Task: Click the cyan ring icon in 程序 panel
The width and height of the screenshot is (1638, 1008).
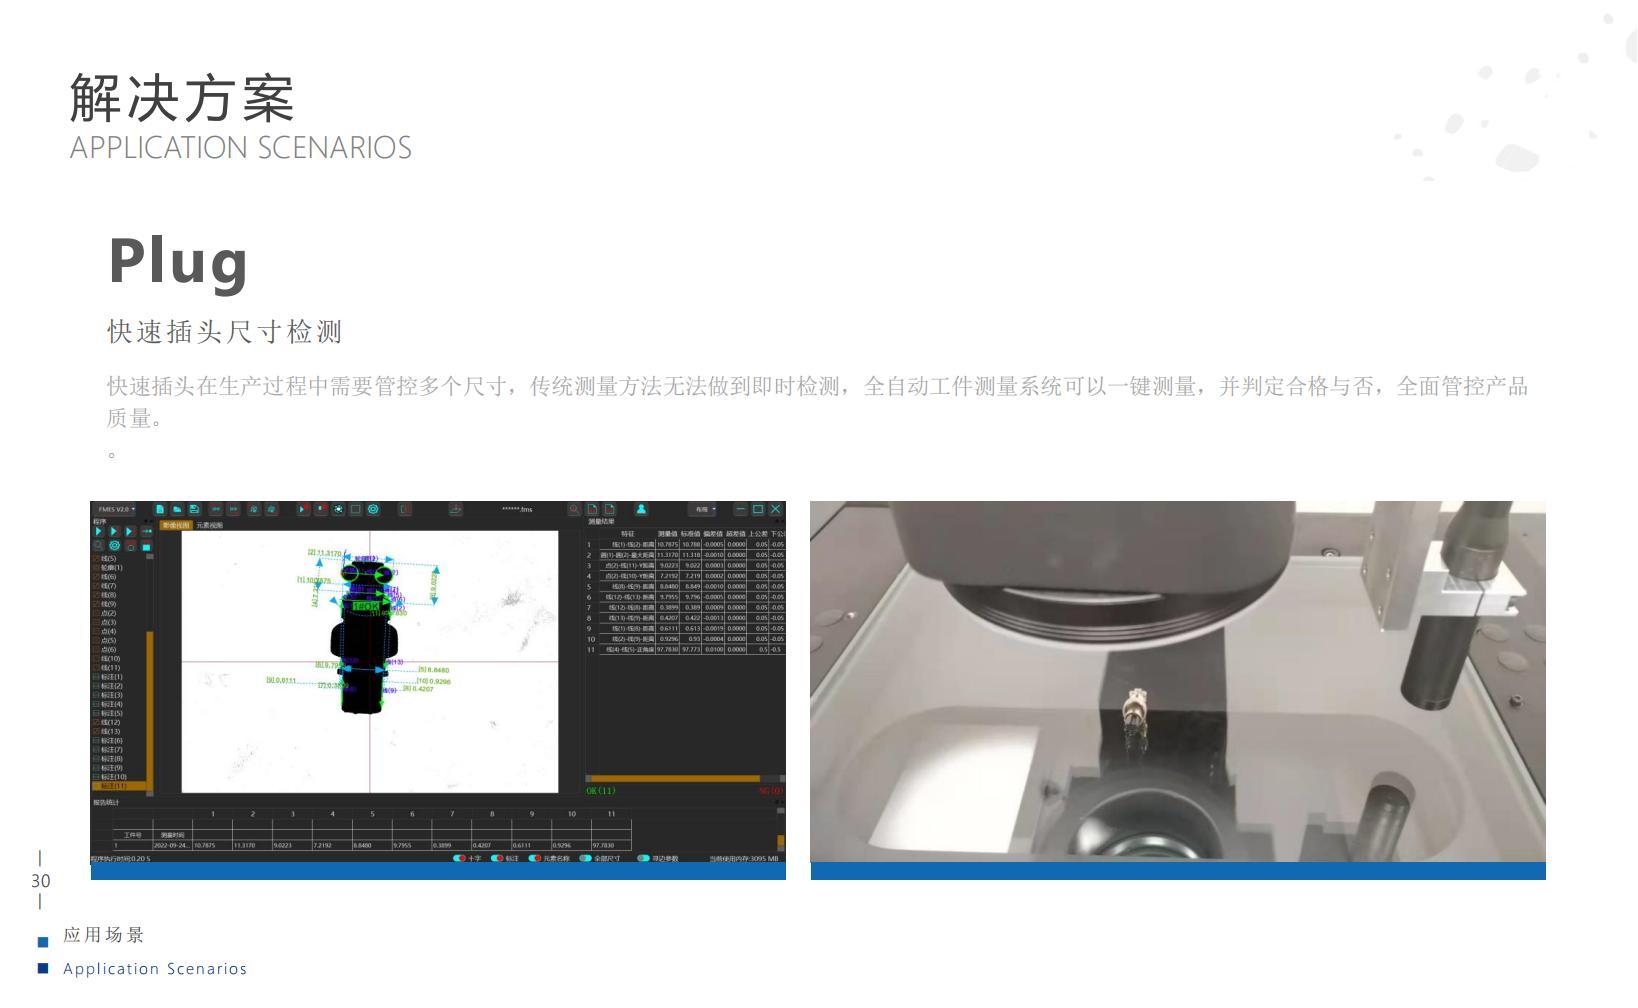Action: (x=115, y=546)
